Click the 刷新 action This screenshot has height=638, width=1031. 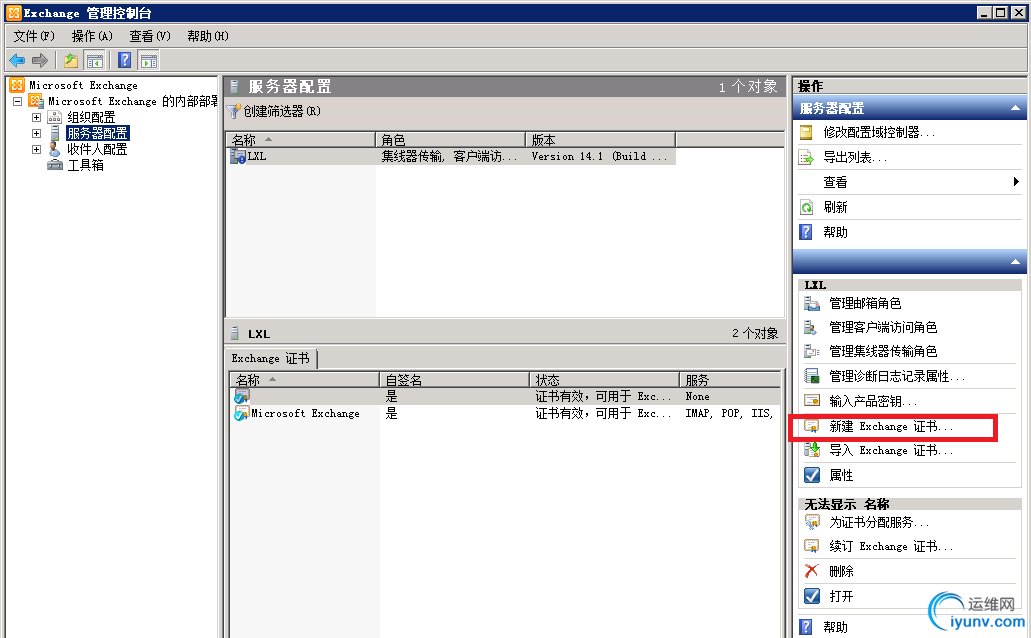835,207
